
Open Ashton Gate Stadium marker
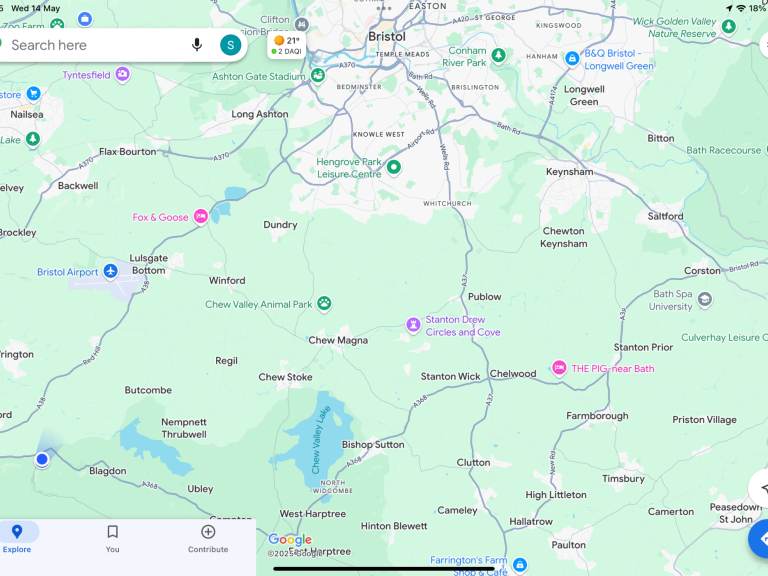pyautogui.click(x=318, y=75)
